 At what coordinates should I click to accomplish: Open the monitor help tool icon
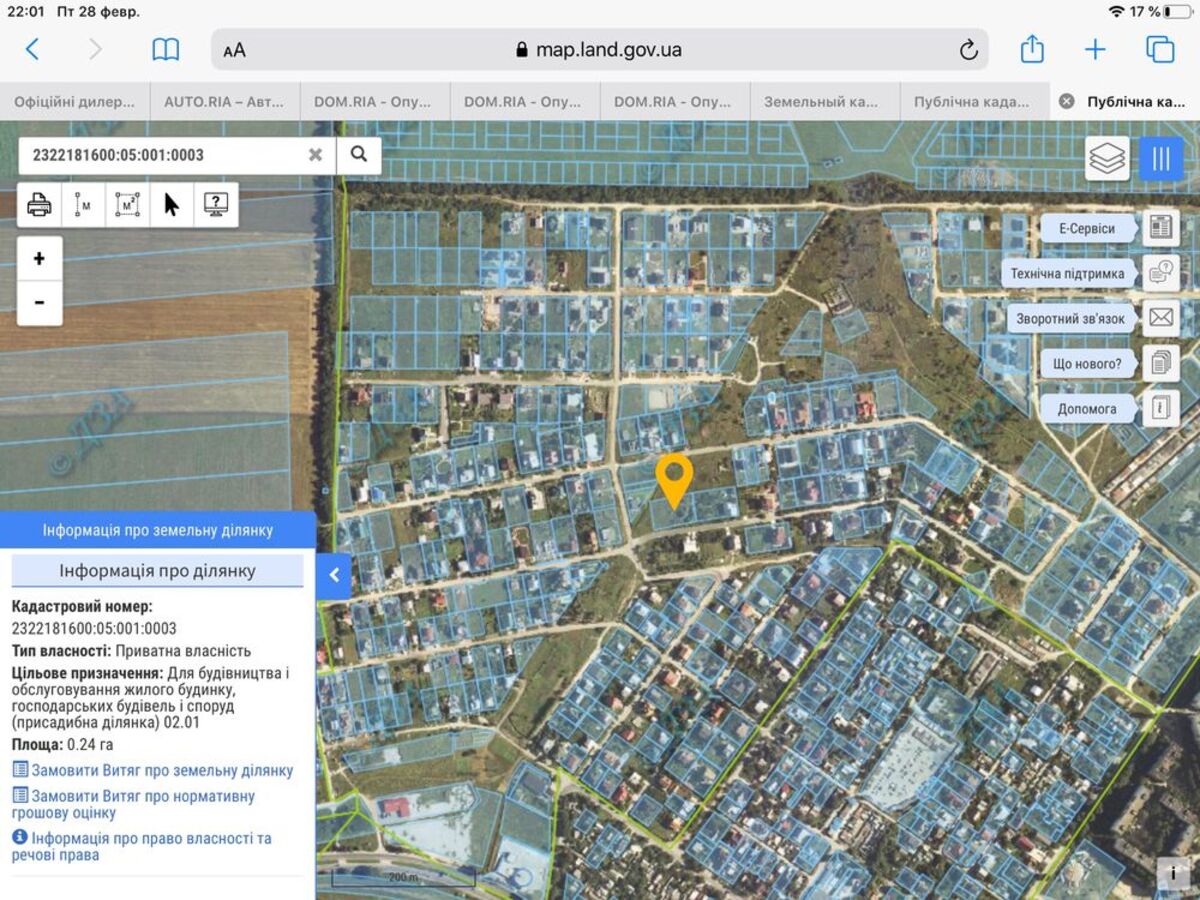pos(215,205)
